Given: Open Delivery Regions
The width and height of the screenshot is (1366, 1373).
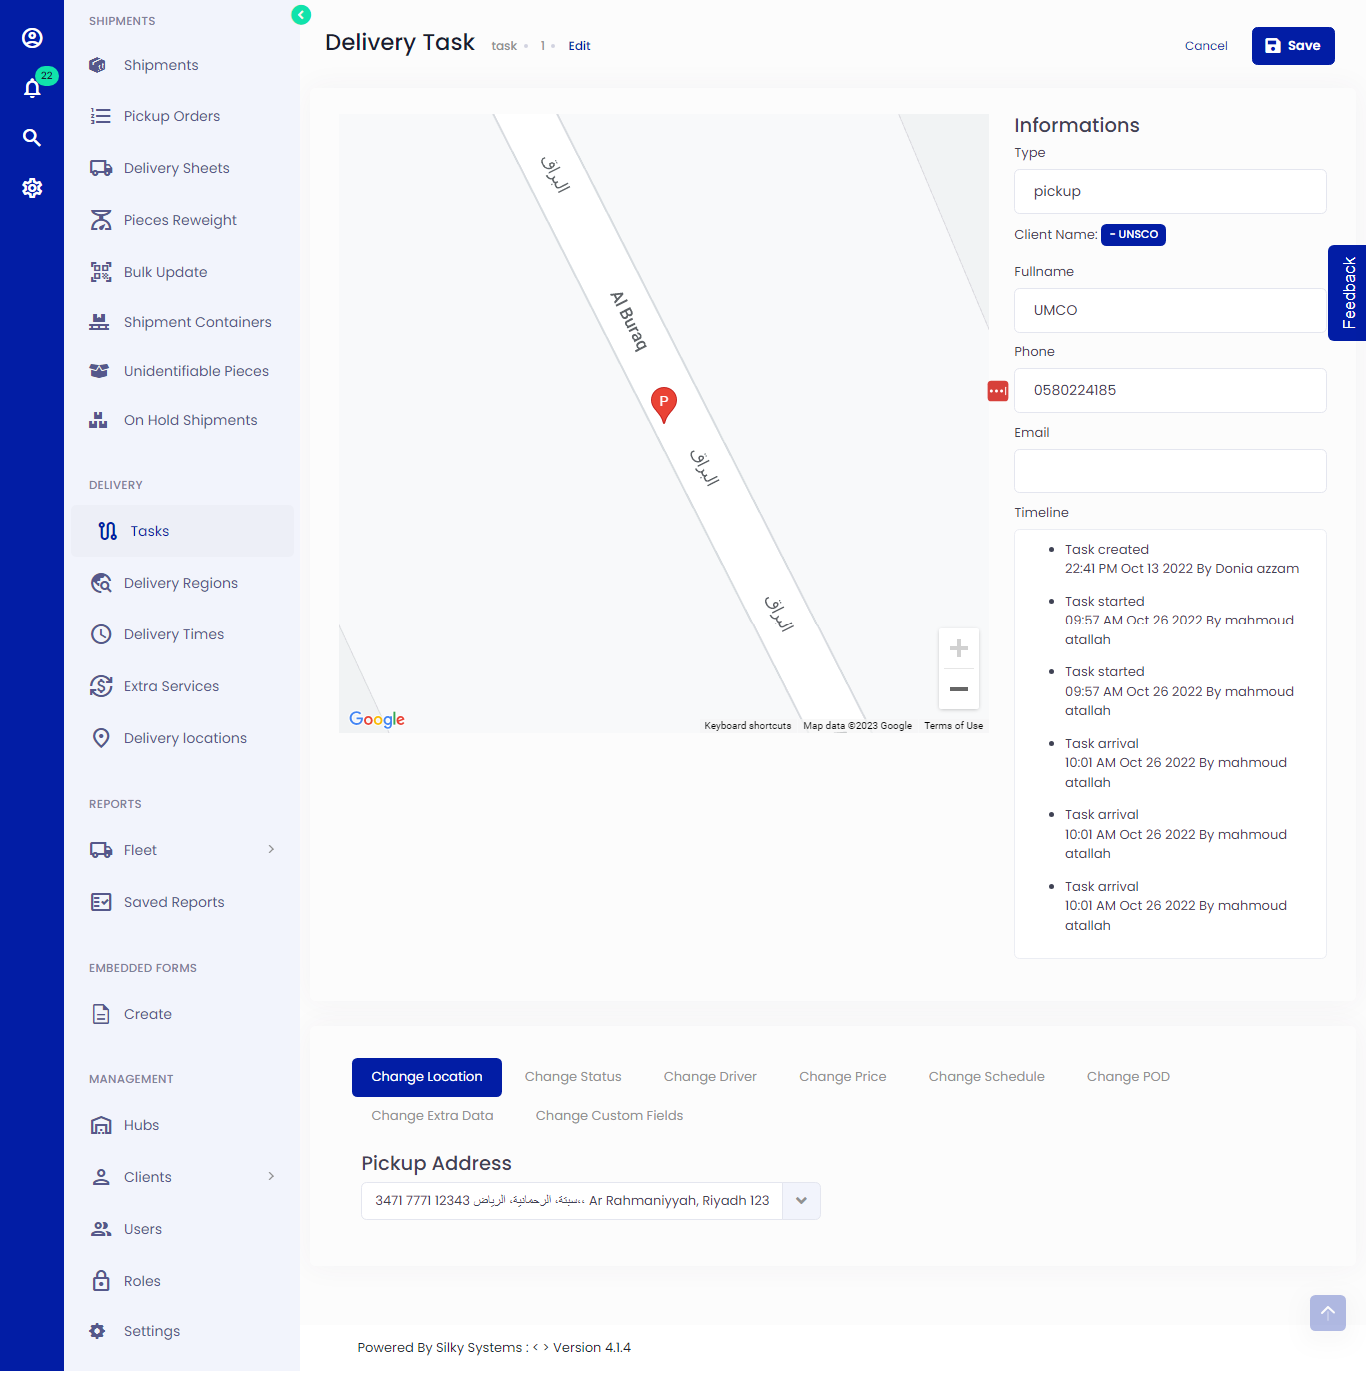Looking at the screenshot, I should (x=181, y=583).
